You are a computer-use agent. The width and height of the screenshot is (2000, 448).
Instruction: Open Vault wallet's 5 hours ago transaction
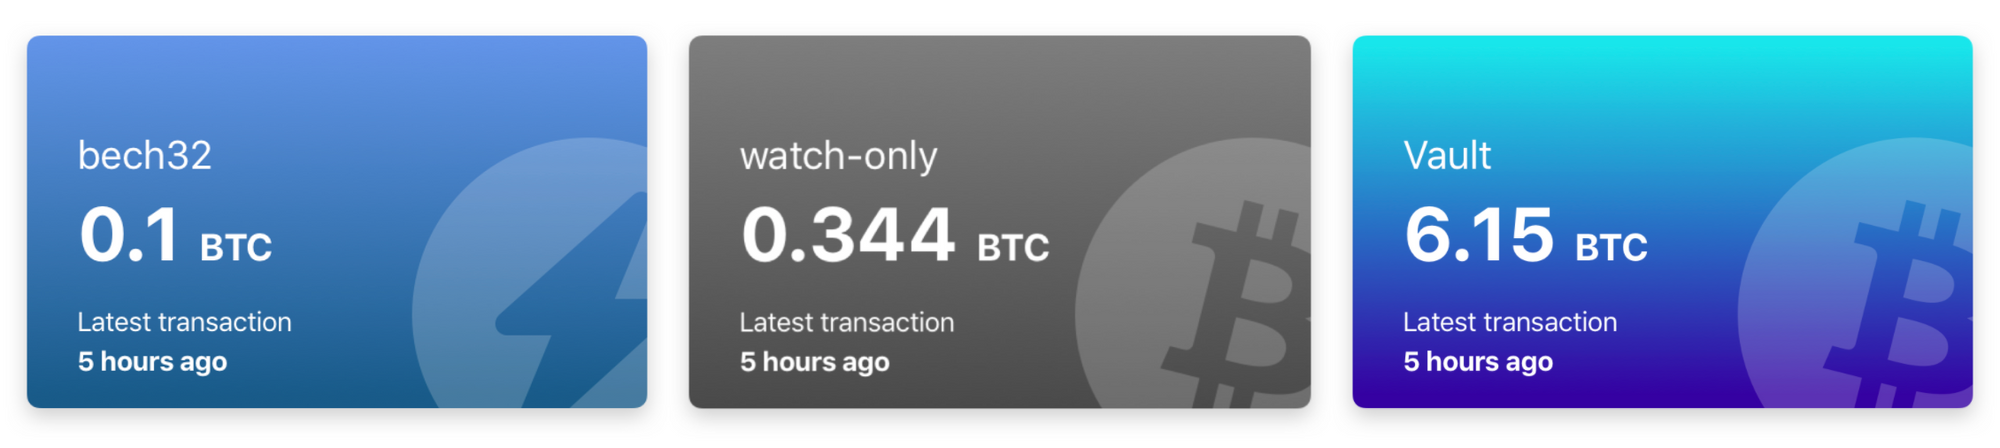(1478, 362)
